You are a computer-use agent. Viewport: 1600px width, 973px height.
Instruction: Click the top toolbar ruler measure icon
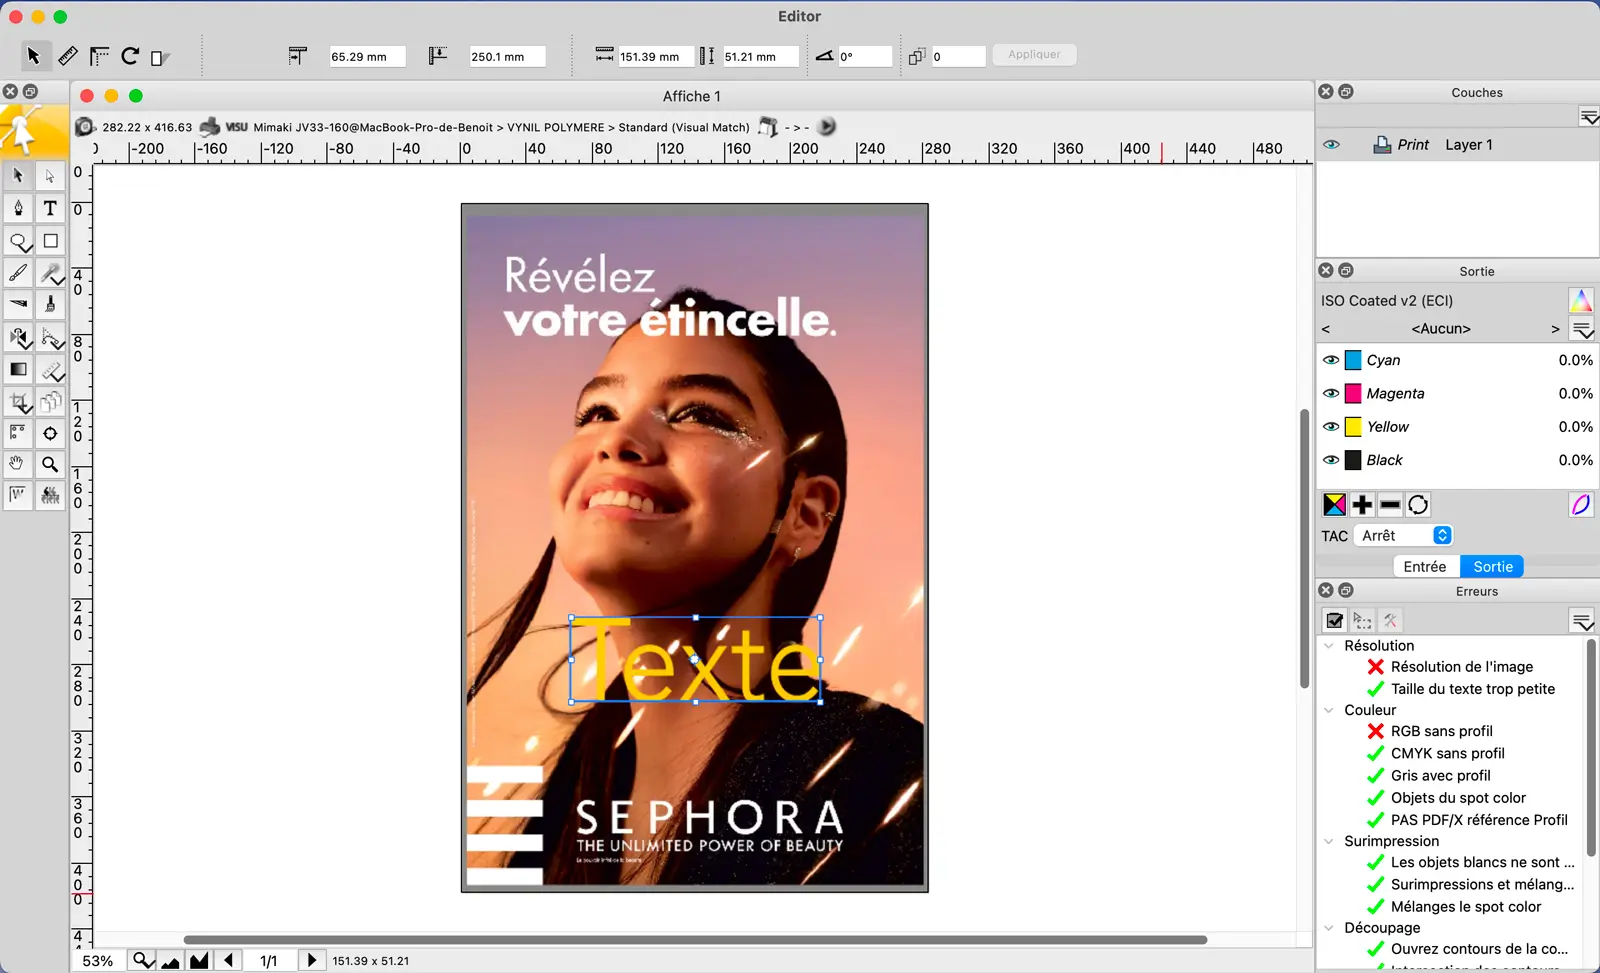67,56
